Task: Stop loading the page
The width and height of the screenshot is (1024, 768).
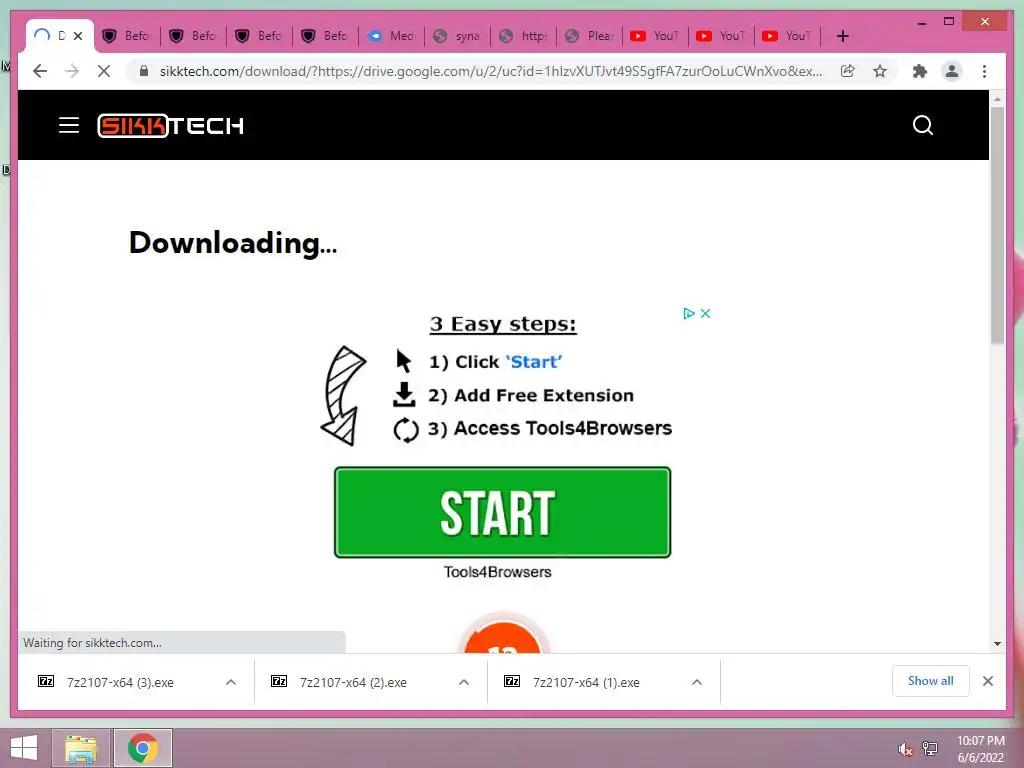Action: point(104,71)
